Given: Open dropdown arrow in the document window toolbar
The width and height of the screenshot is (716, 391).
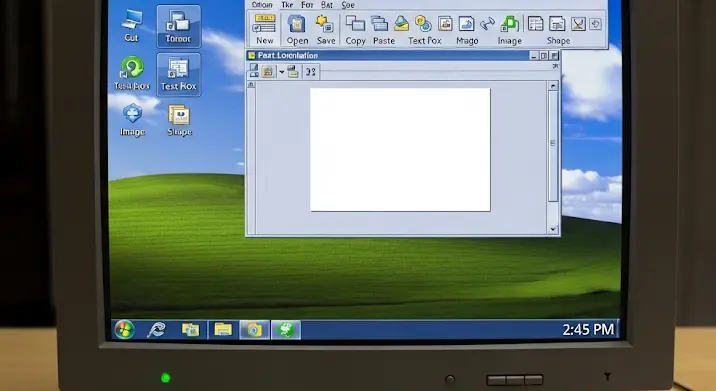Looking at the screenshot, I should coord(281,72).
